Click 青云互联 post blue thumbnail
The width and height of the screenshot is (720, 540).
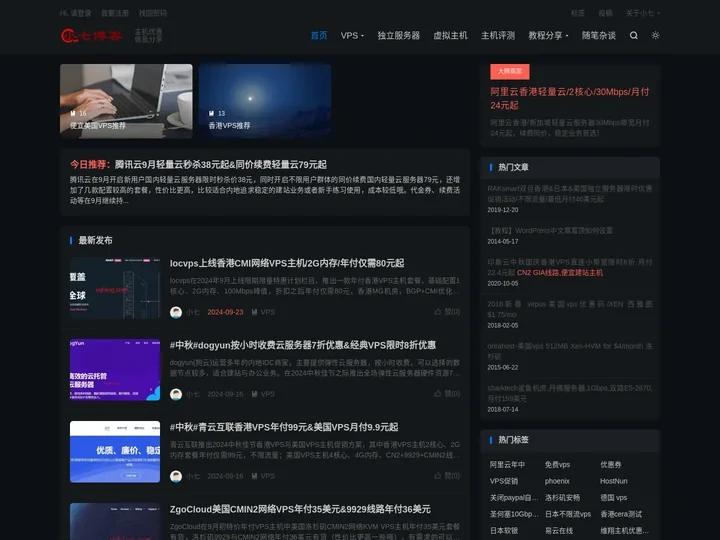click(115, 452)
